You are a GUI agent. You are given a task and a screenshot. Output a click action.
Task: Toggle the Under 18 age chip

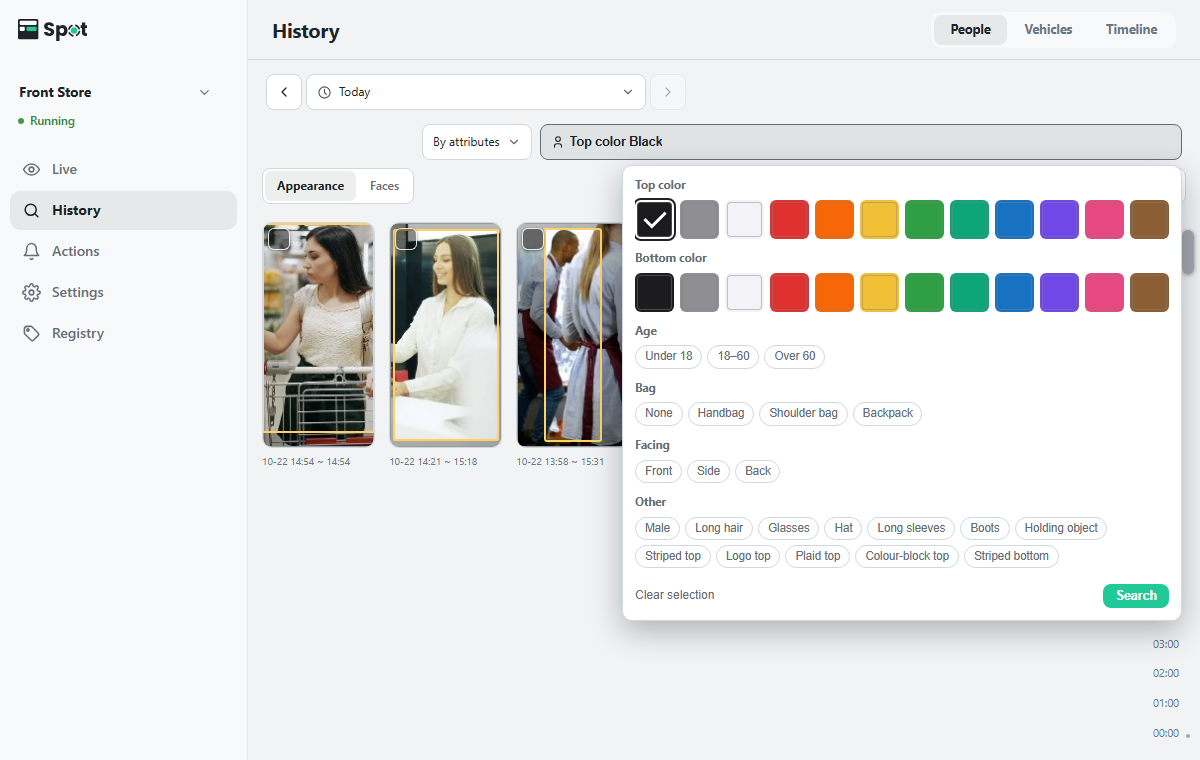(669, 356)
